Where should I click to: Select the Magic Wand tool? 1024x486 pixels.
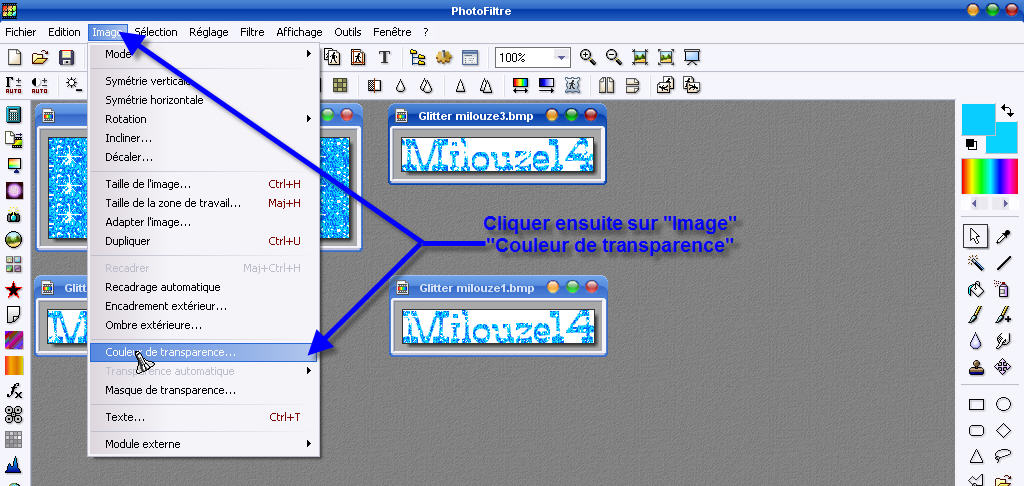coord(976,263)
